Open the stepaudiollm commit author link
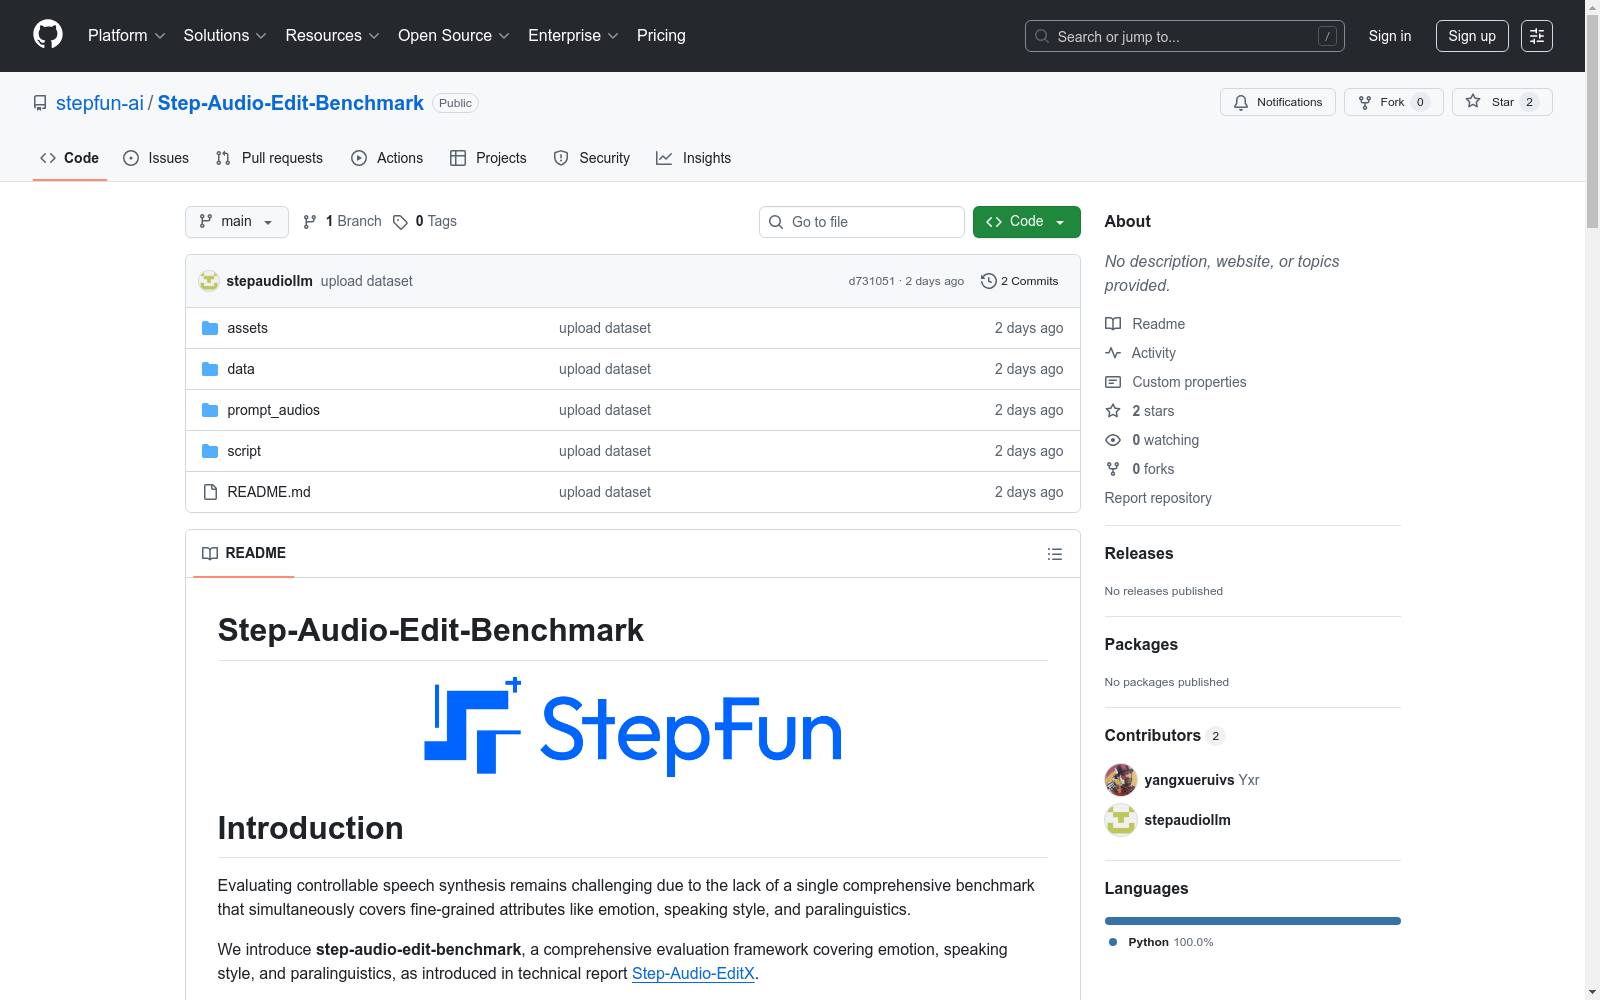This screenshot has height=1000, width=1600. click(270, 281)
